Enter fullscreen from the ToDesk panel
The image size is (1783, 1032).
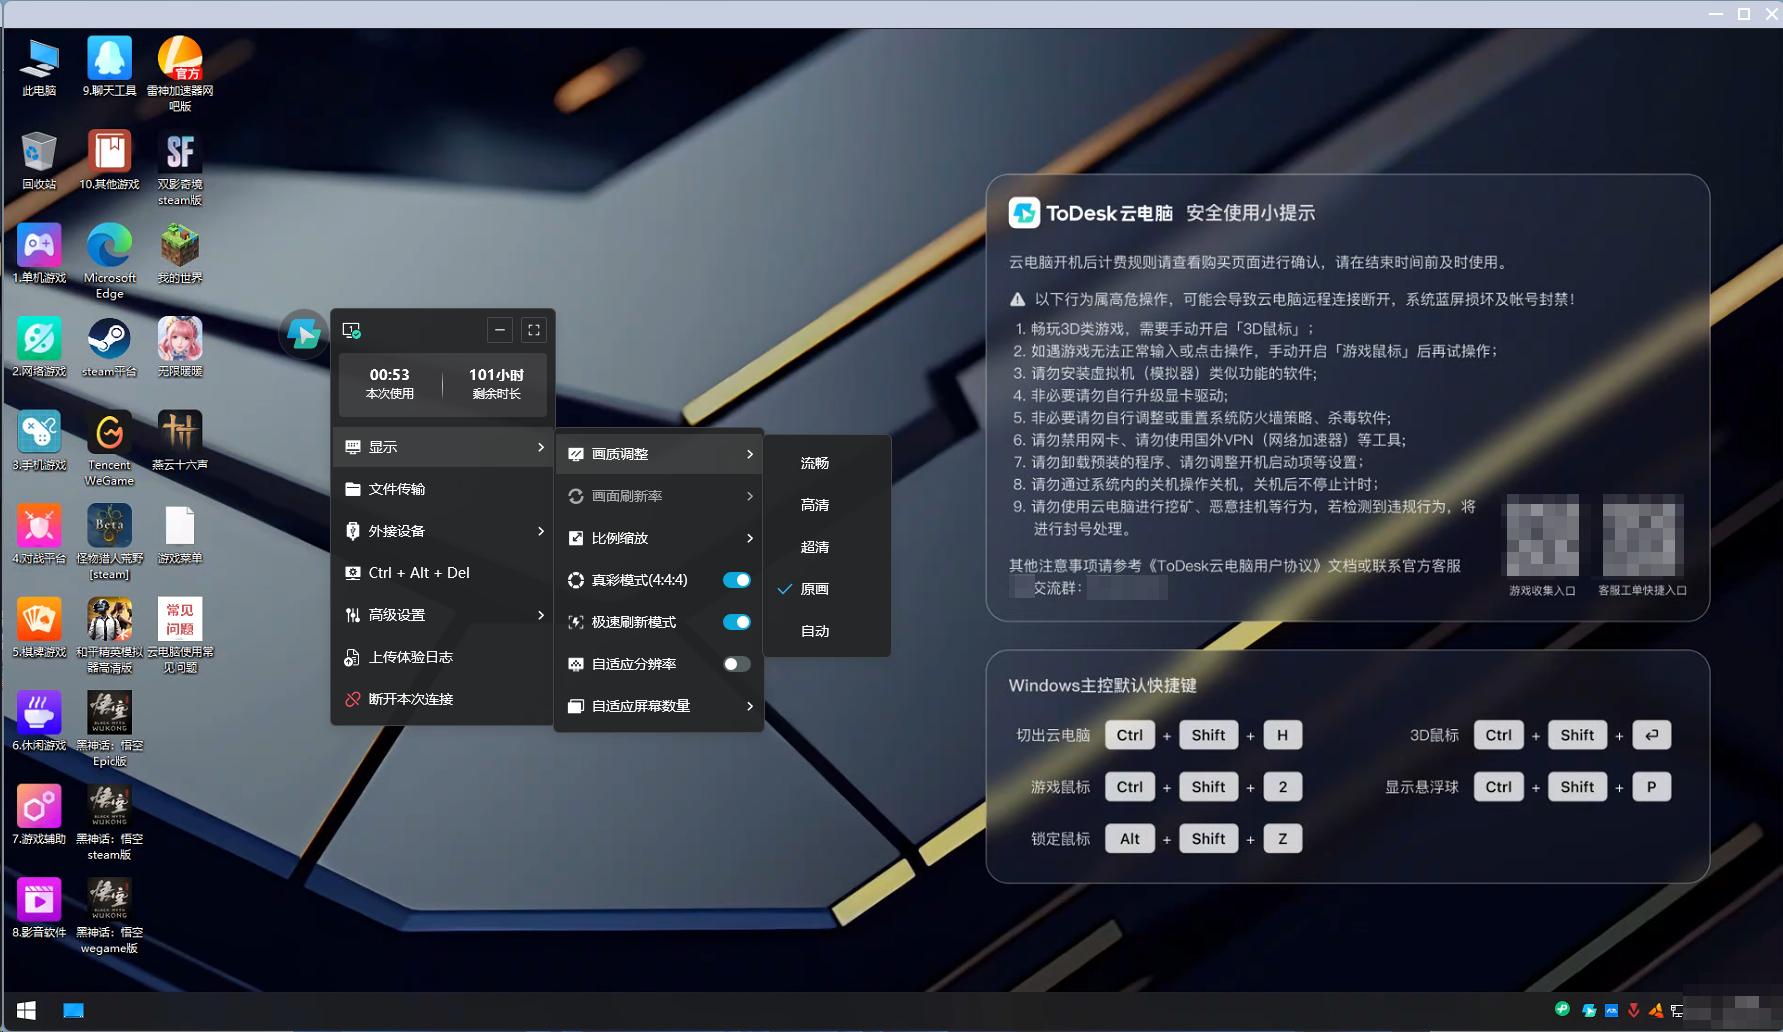tap(534, 330)
